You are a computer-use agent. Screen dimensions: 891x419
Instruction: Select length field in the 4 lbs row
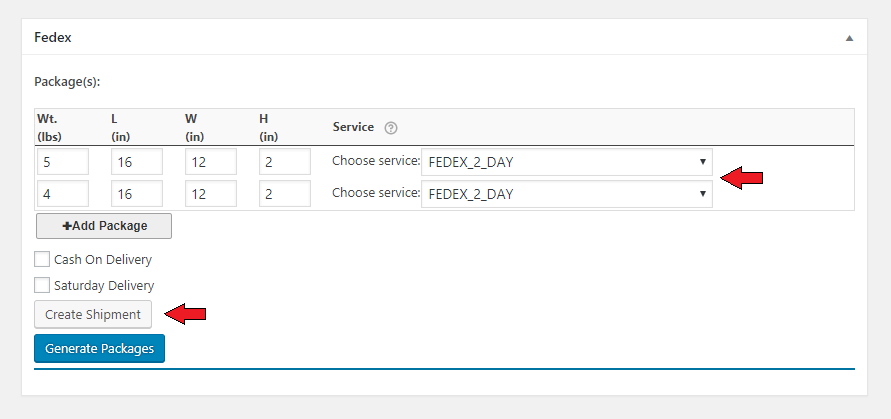click(x=137, y=194)
